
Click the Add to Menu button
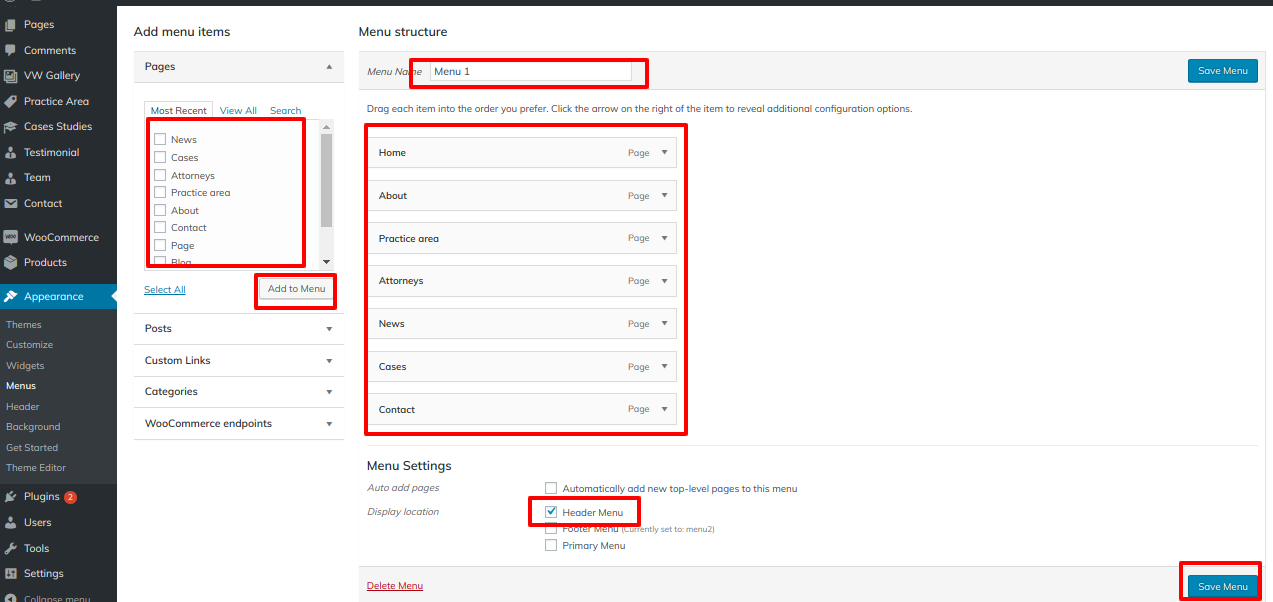tap(296, 289)
